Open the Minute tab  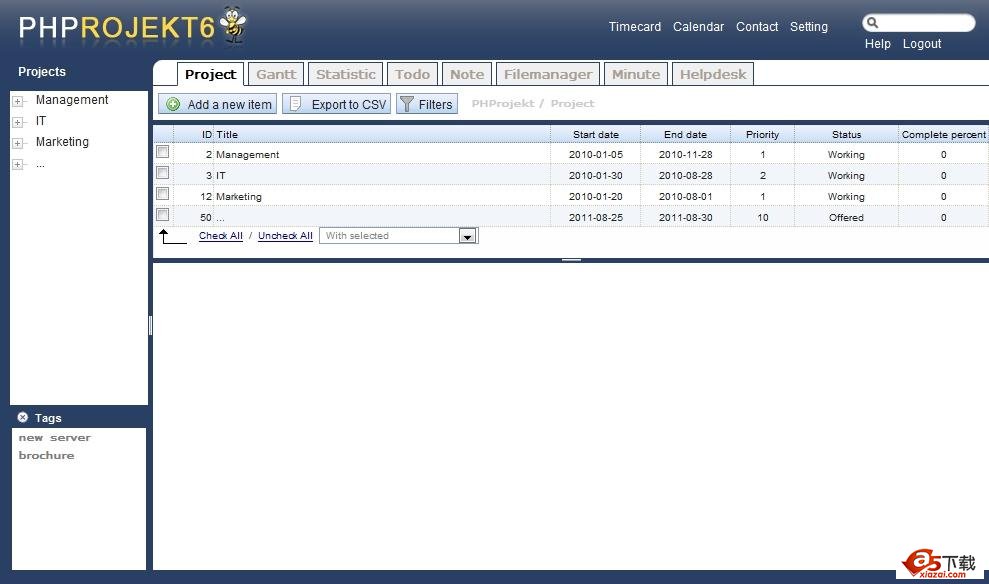pyautogui.click(x=636, y=74)
